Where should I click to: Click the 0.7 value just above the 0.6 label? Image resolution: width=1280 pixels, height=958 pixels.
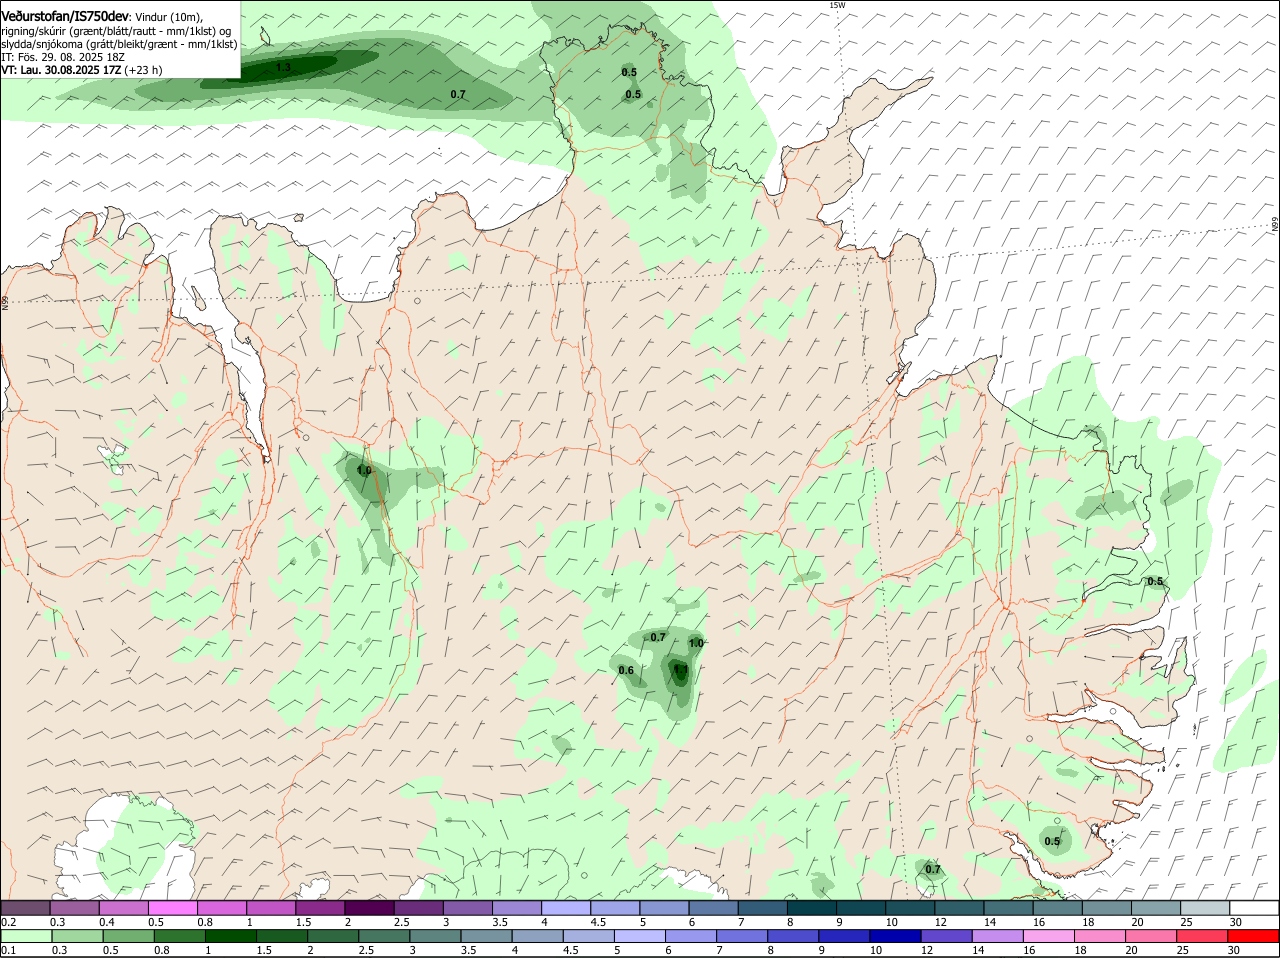click(658, 637)
